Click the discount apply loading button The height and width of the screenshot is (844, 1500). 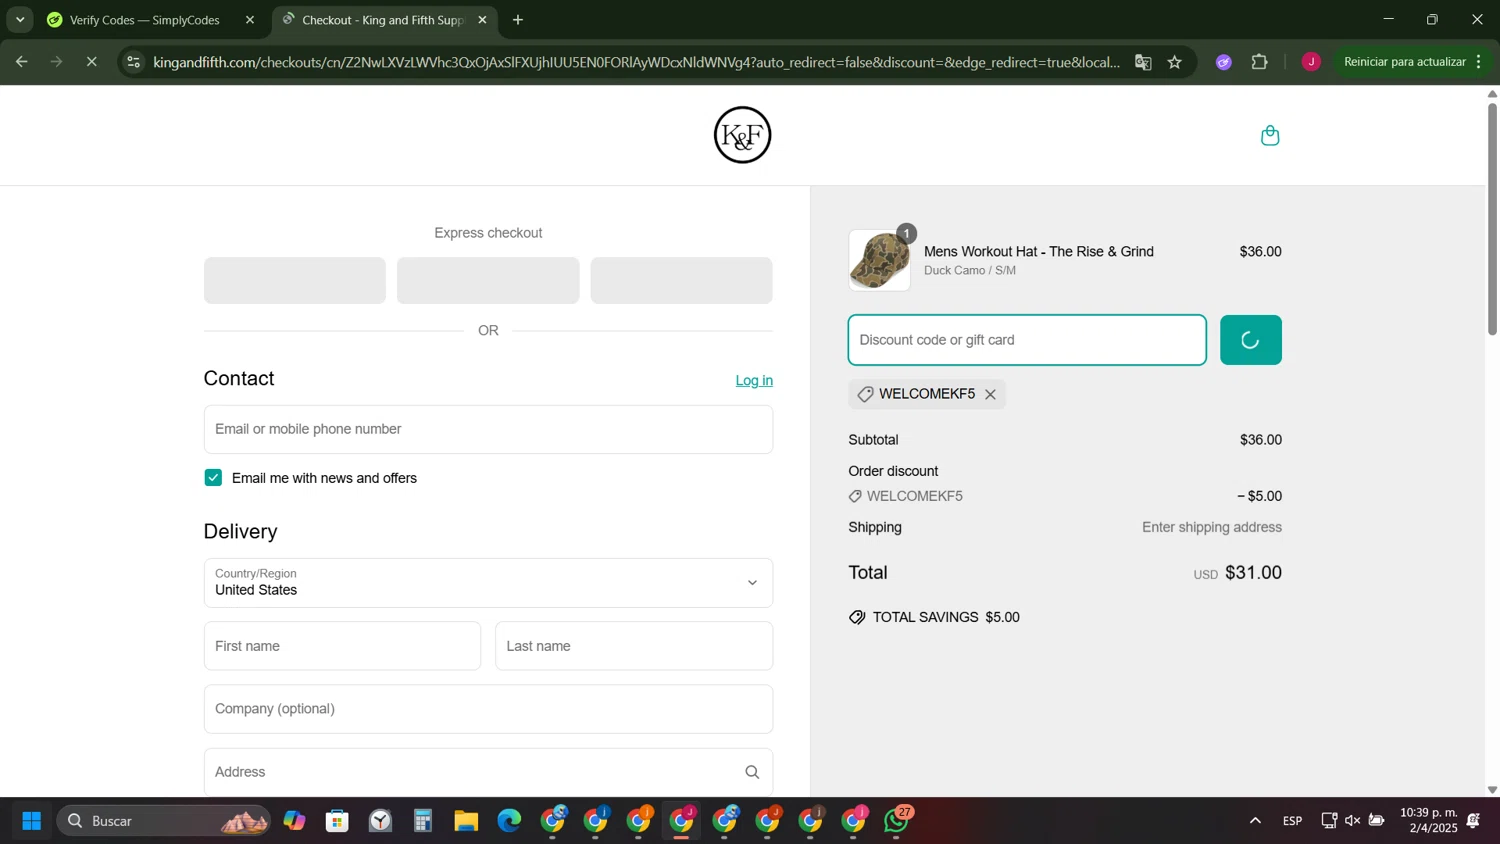1250,340
